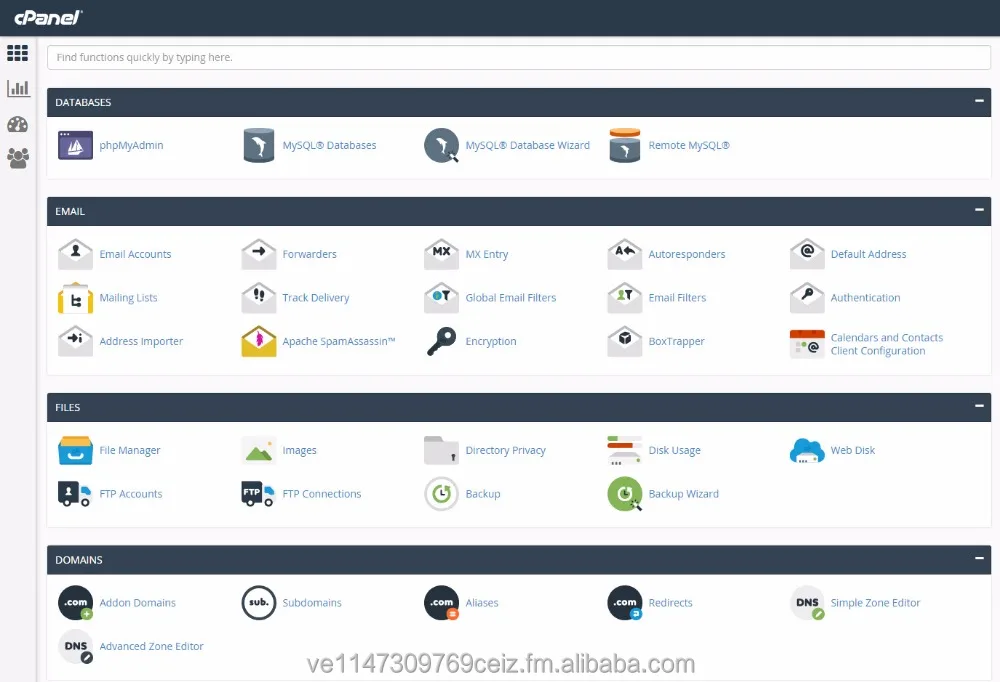Click the MySQL Databases icon
This screenshot has height=682, width=1000.
coord(259,145)
